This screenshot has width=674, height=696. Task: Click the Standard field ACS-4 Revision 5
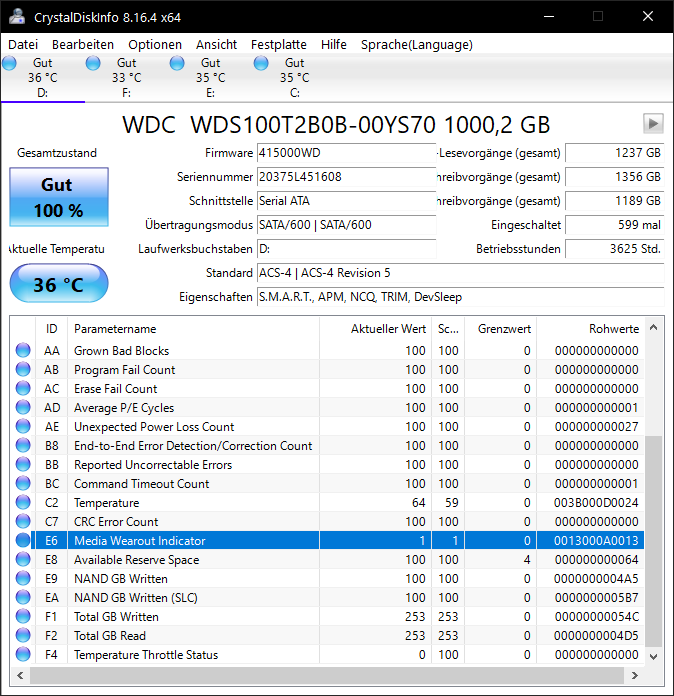point(460,273)
